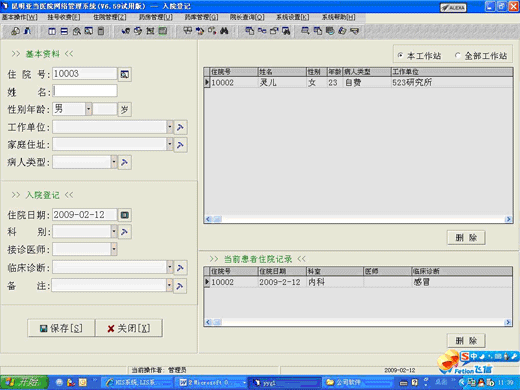Click 删除 button below 当前患者住院记录 table
520x390 pixels.
(466, 341)
